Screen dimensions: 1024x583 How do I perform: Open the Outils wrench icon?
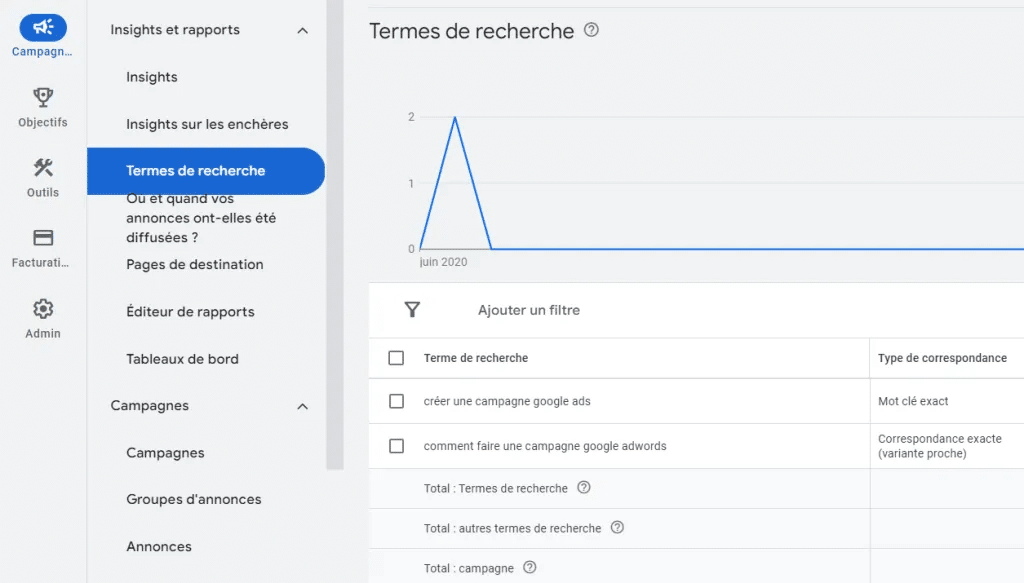41,167
